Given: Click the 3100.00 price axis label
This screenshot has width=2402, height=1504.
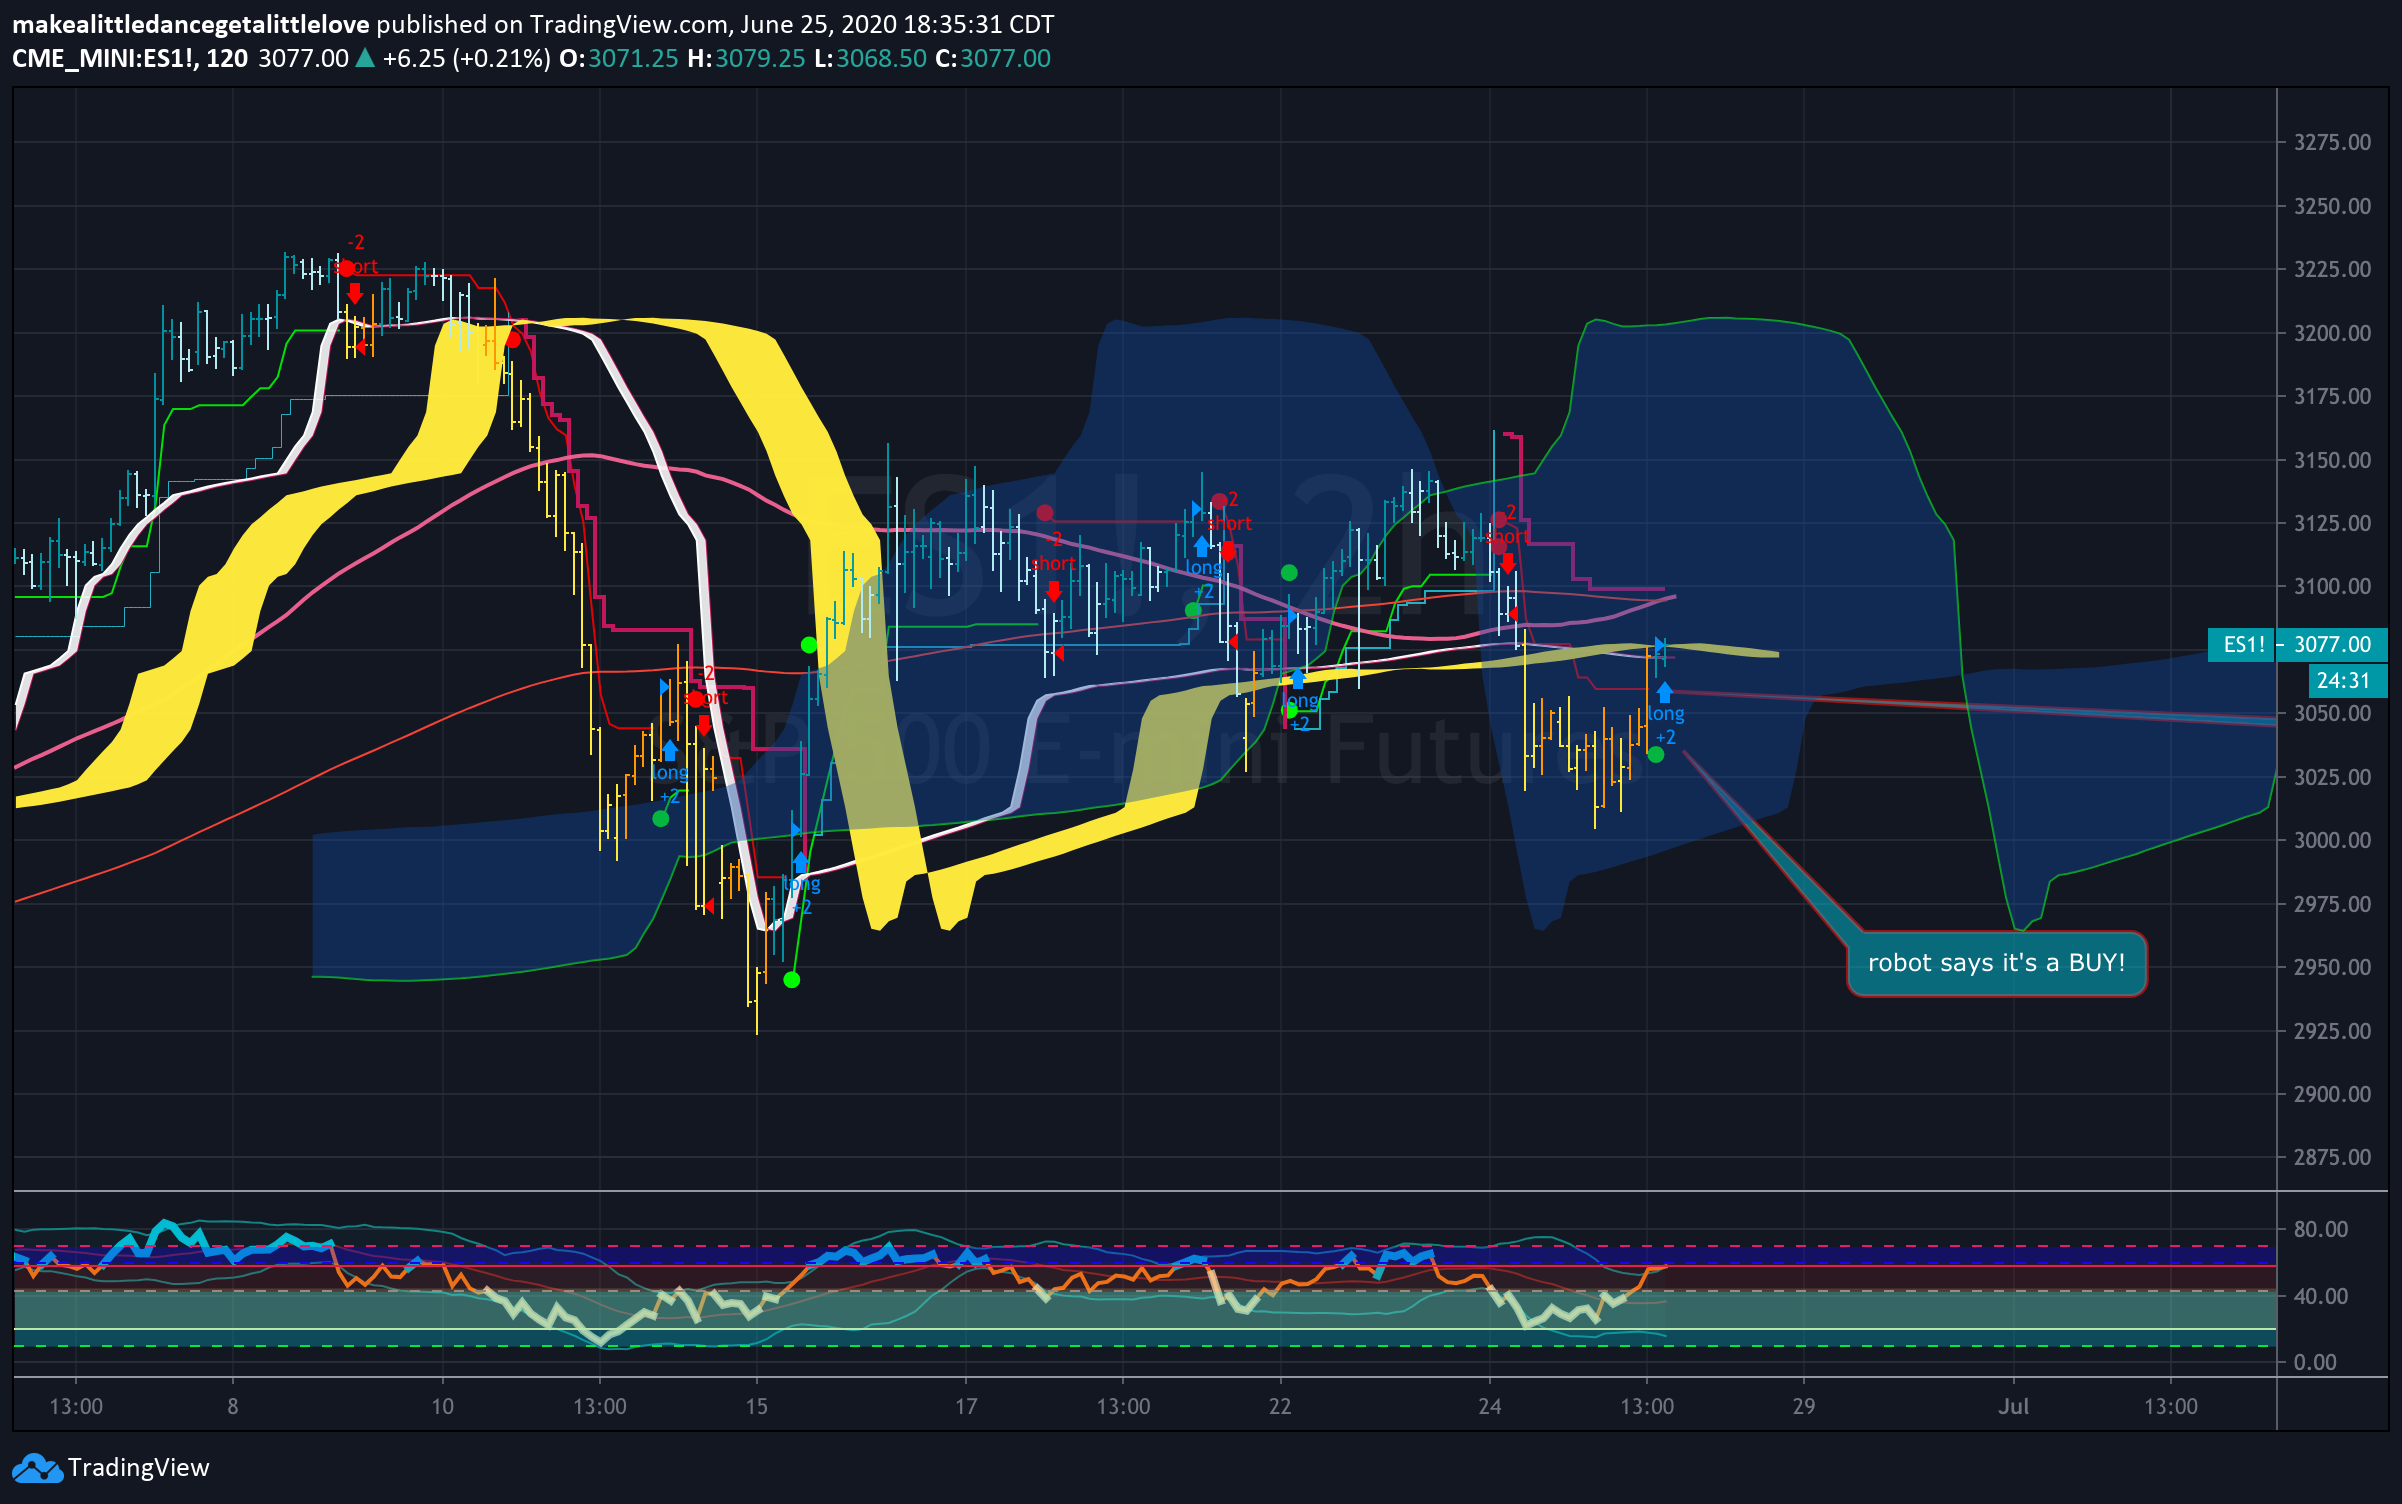Looking at the screenshot, I should pos(2332,586).
